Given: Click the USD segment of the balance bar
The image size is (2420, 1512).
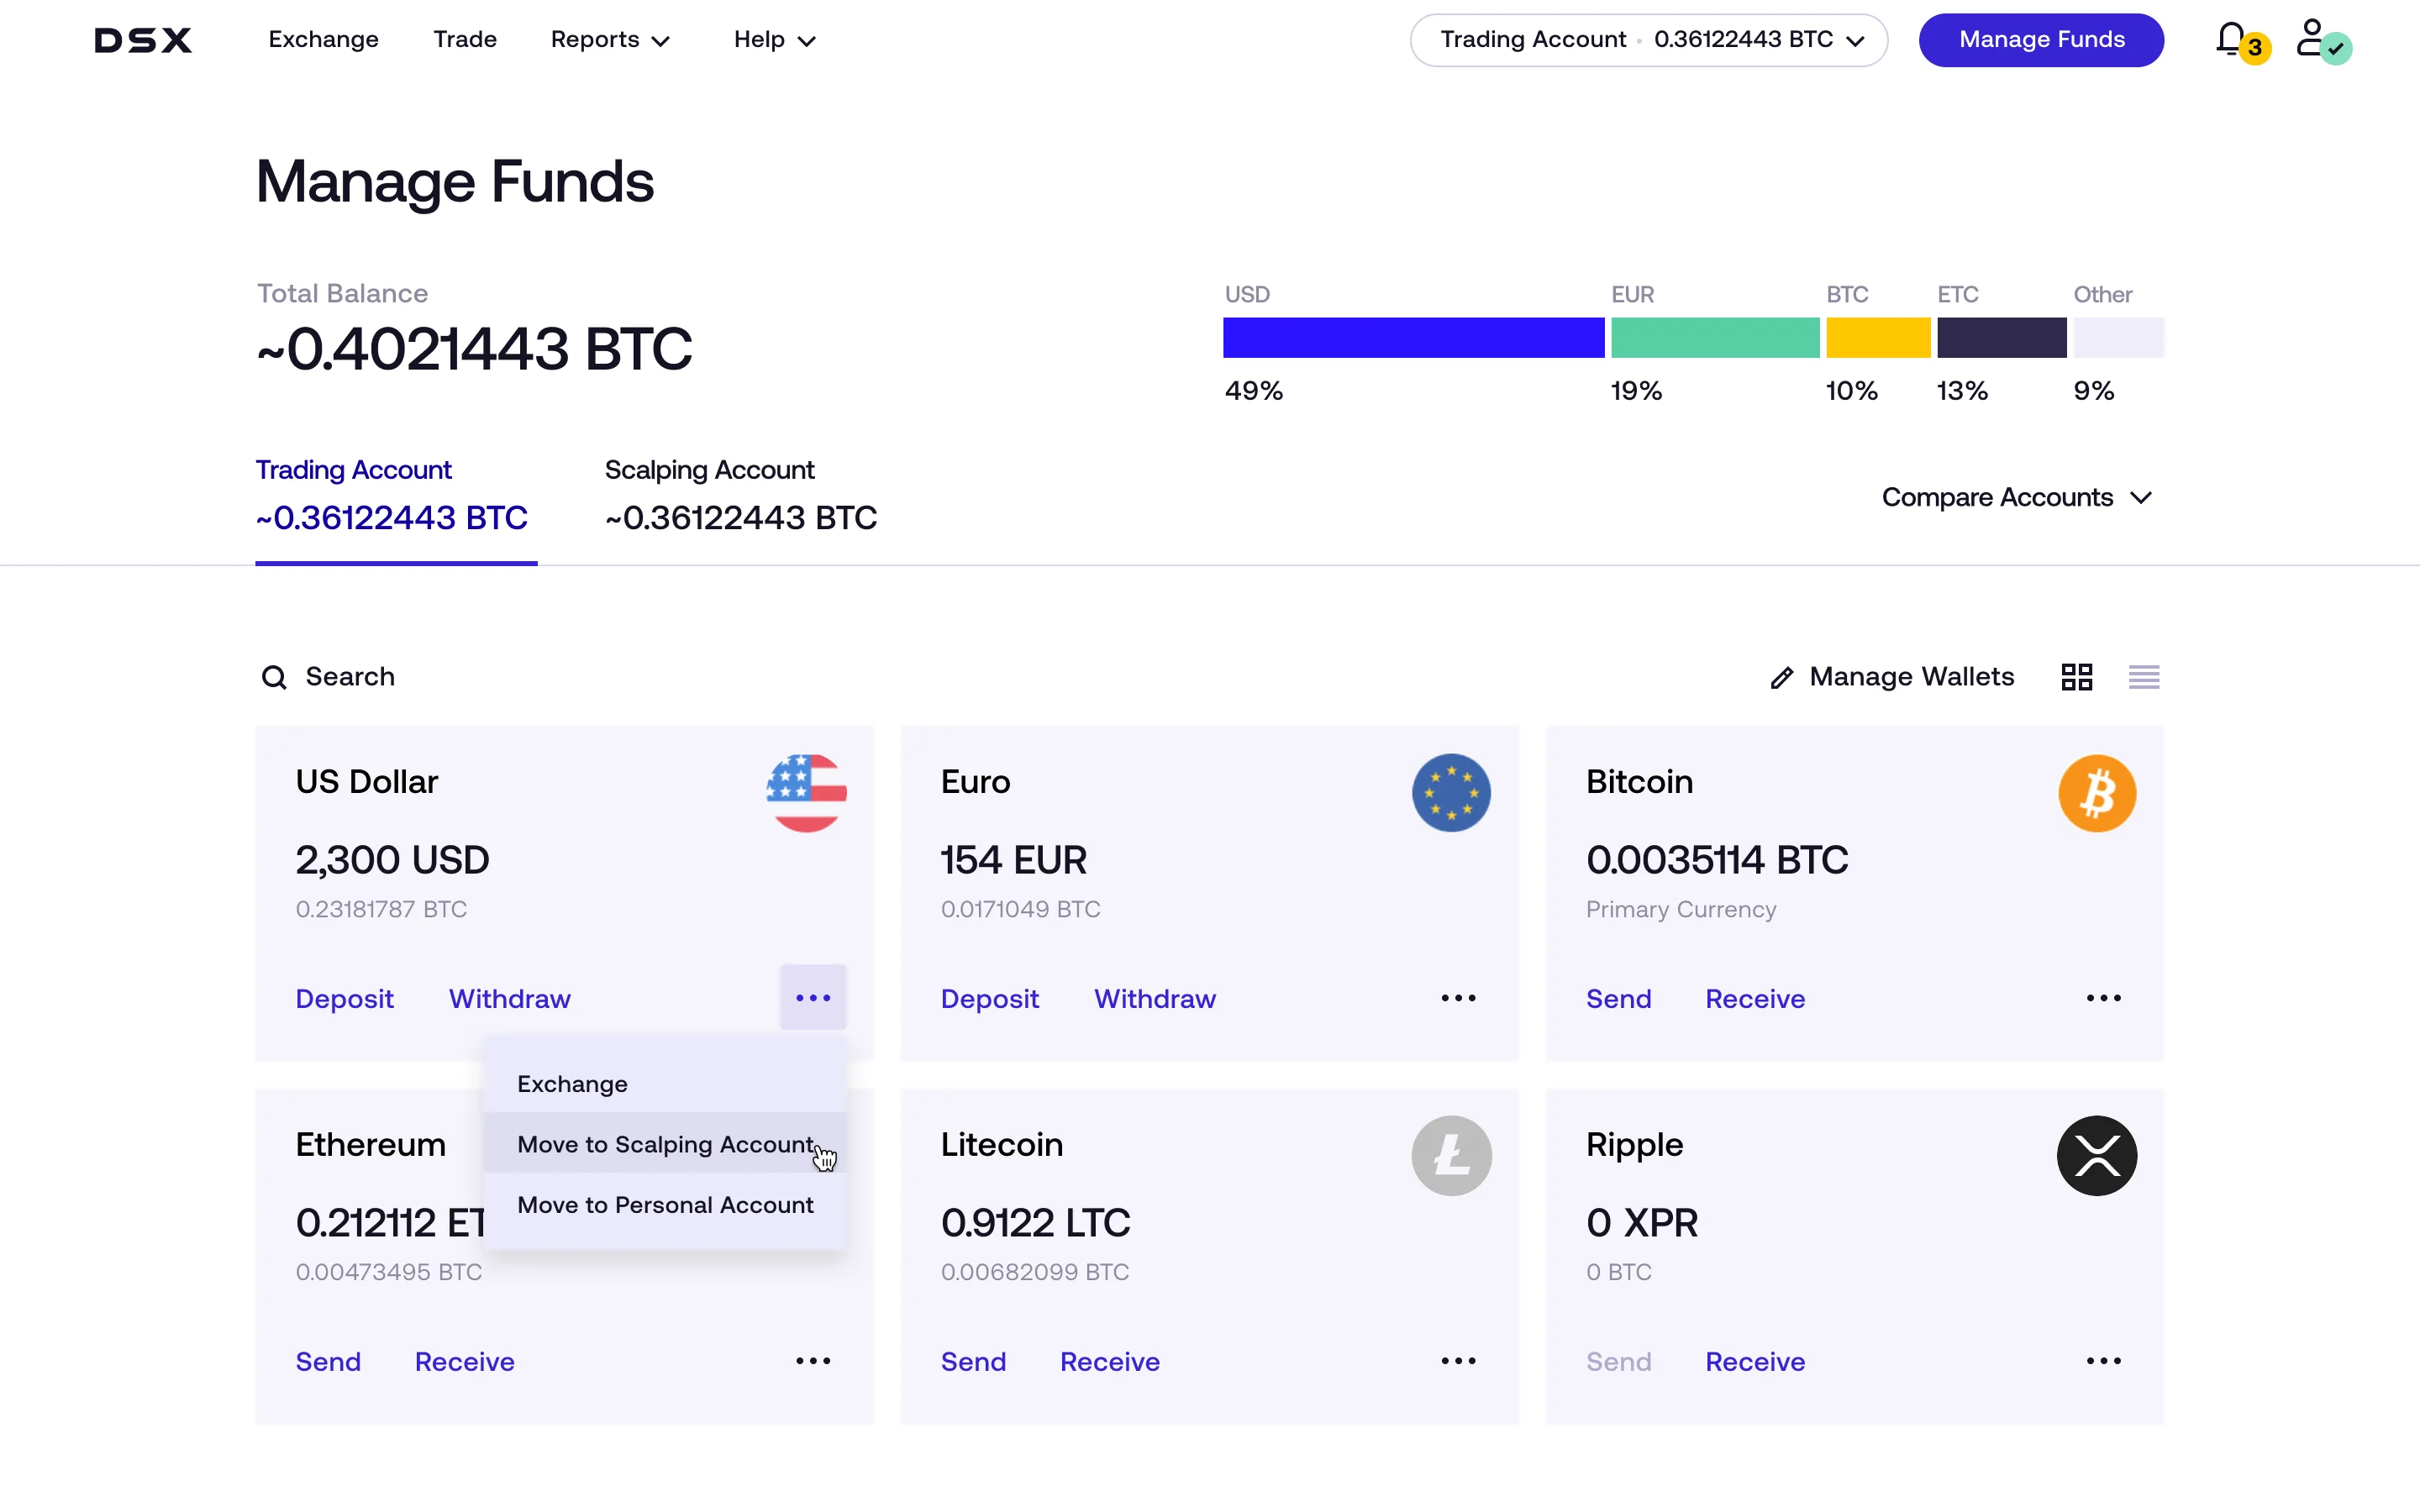Looking at the screenshot, I should 1412,338.
